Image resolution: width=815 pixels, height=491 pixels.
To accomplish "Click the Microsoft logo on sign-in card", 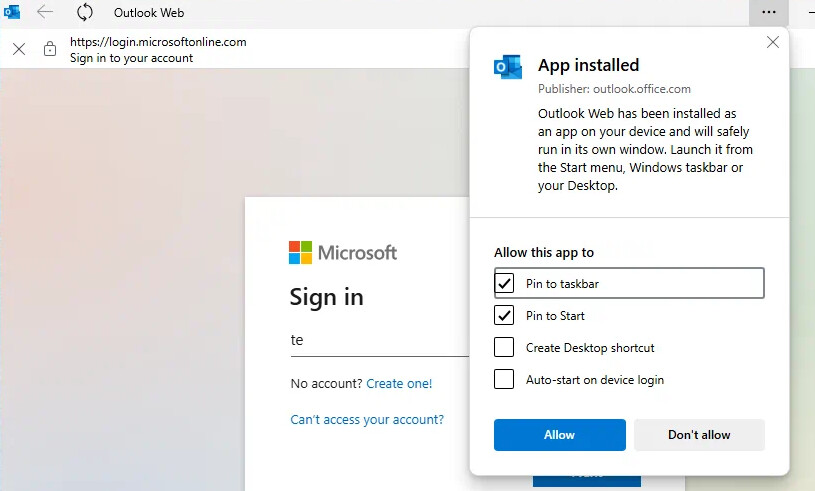I will click(x=343, y=253).
